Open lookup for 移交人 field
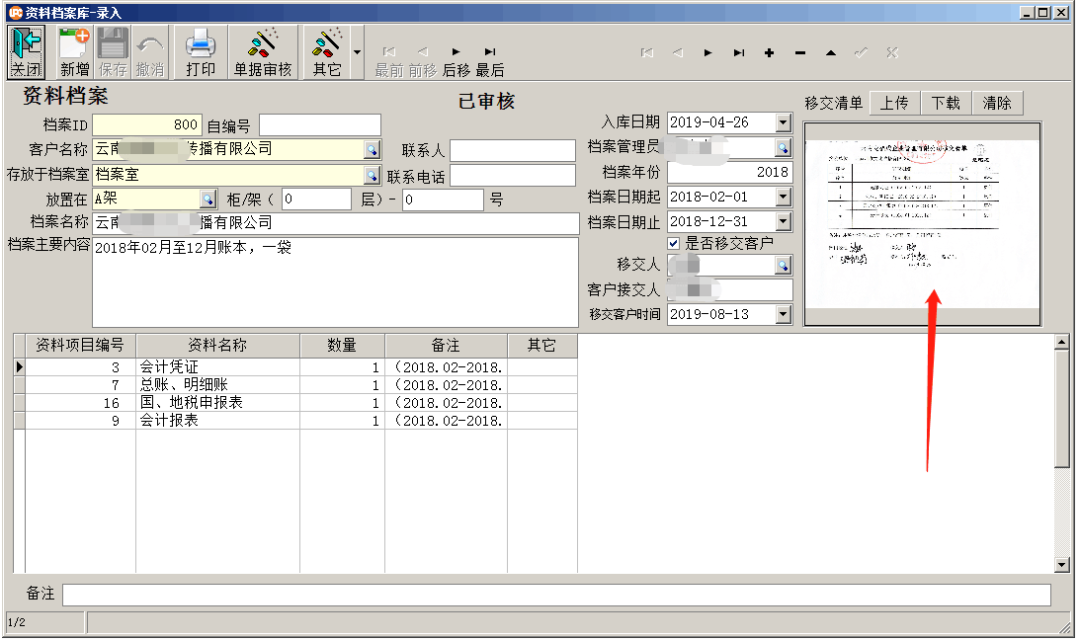 point(783,265)
